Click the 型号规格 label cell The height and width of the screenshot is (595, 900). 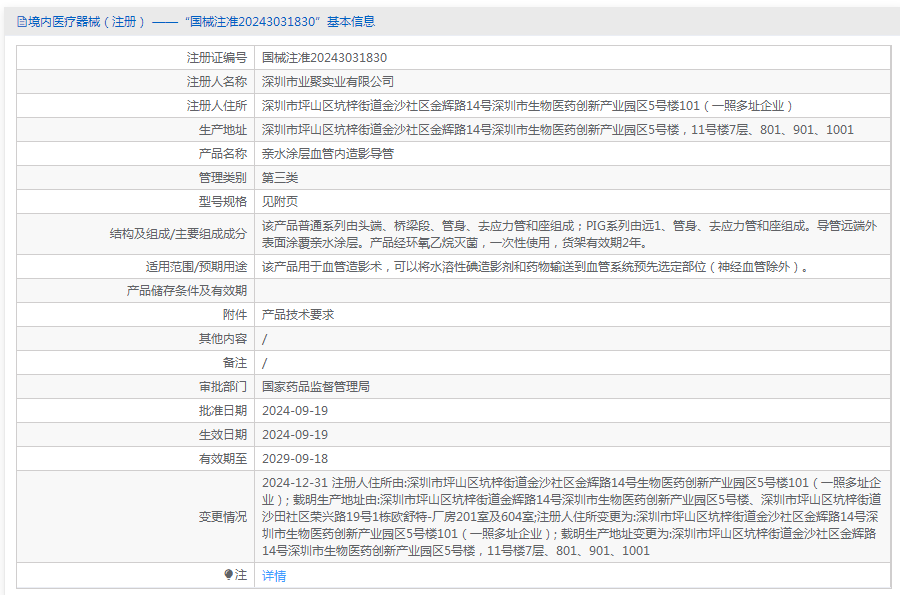click(135, 202)
